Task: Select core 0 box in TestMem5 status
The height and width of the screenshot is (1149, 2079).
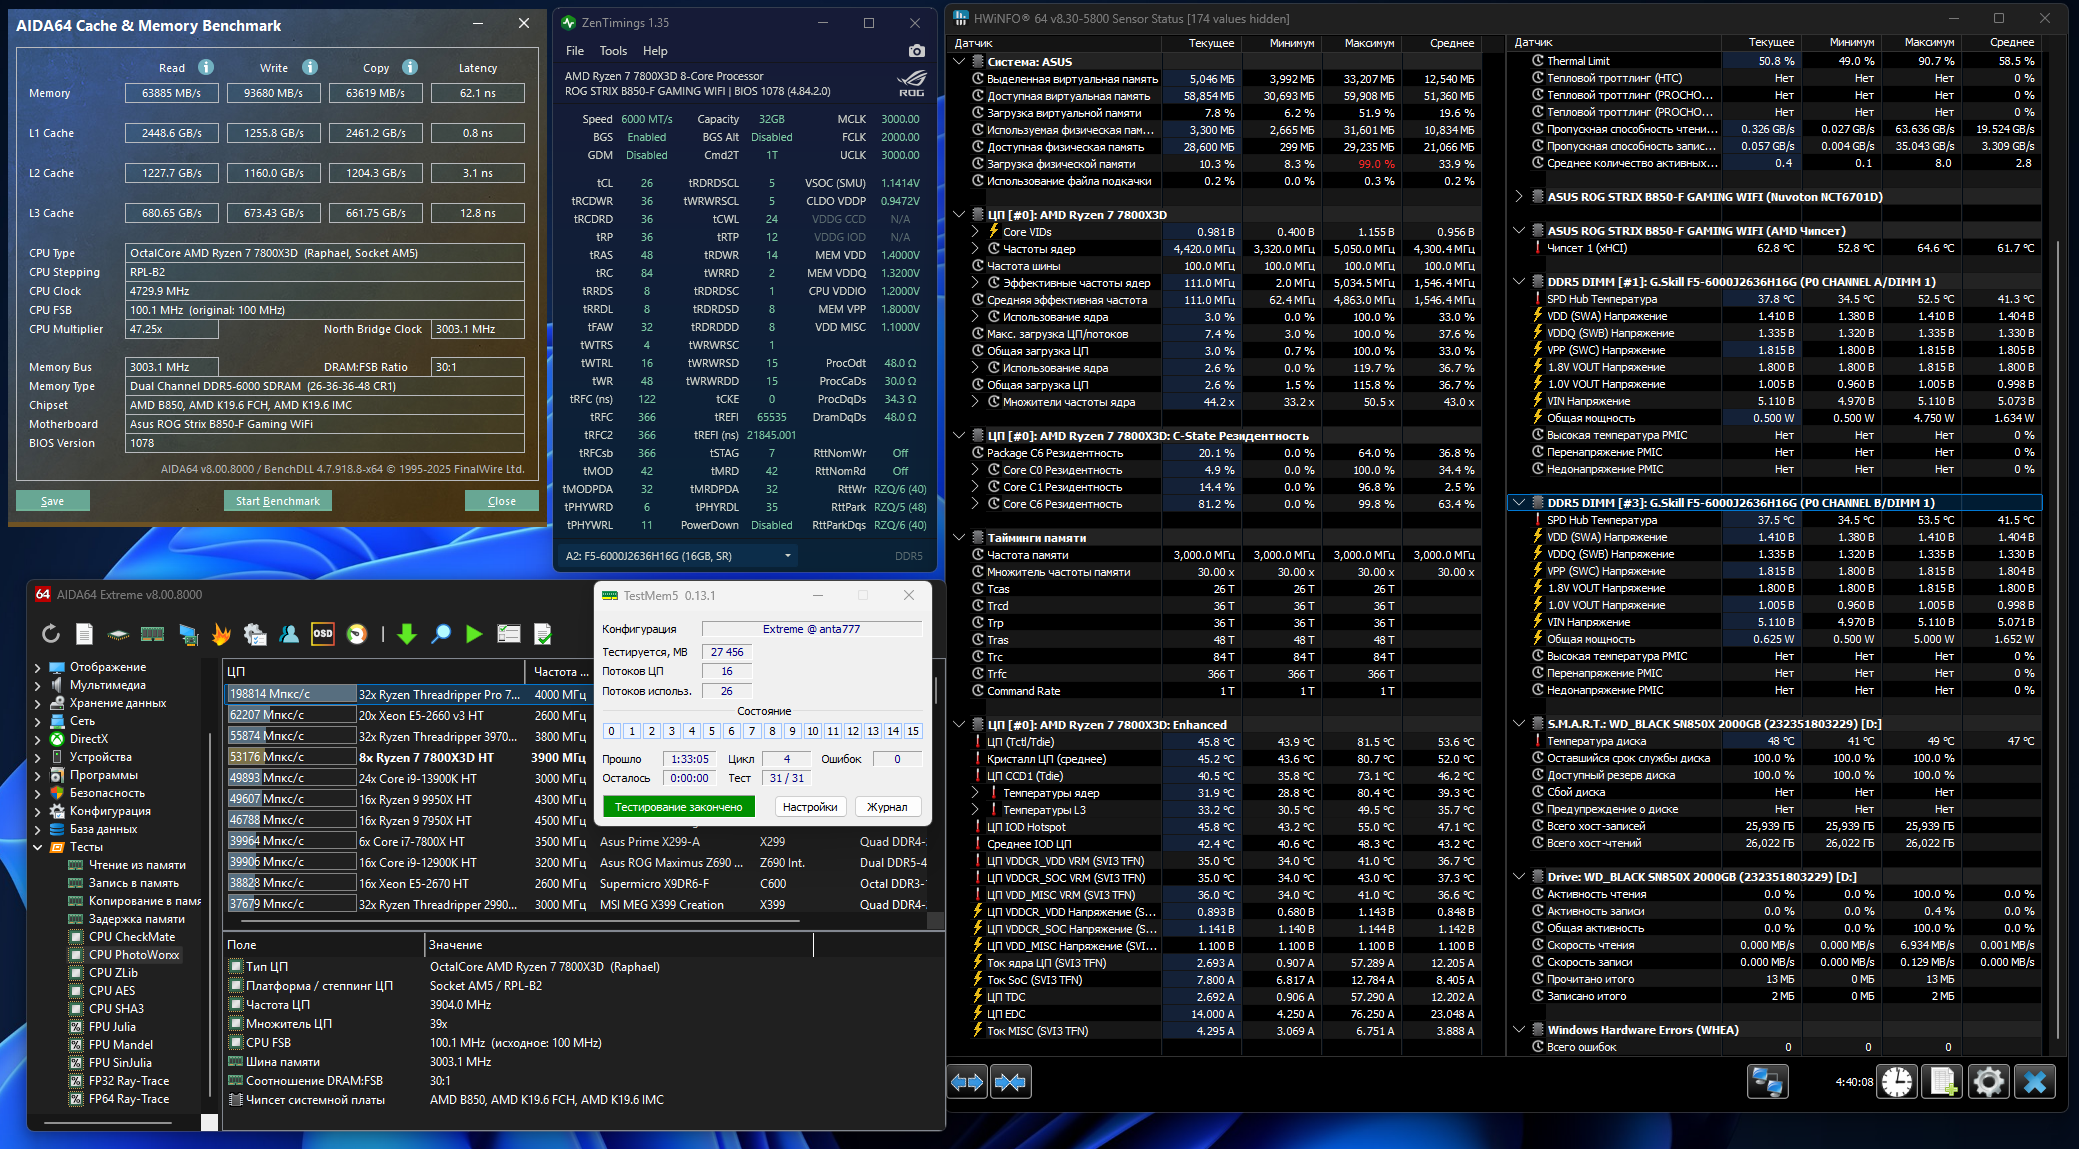Action: pyautogui.click(x=611, y=731)
